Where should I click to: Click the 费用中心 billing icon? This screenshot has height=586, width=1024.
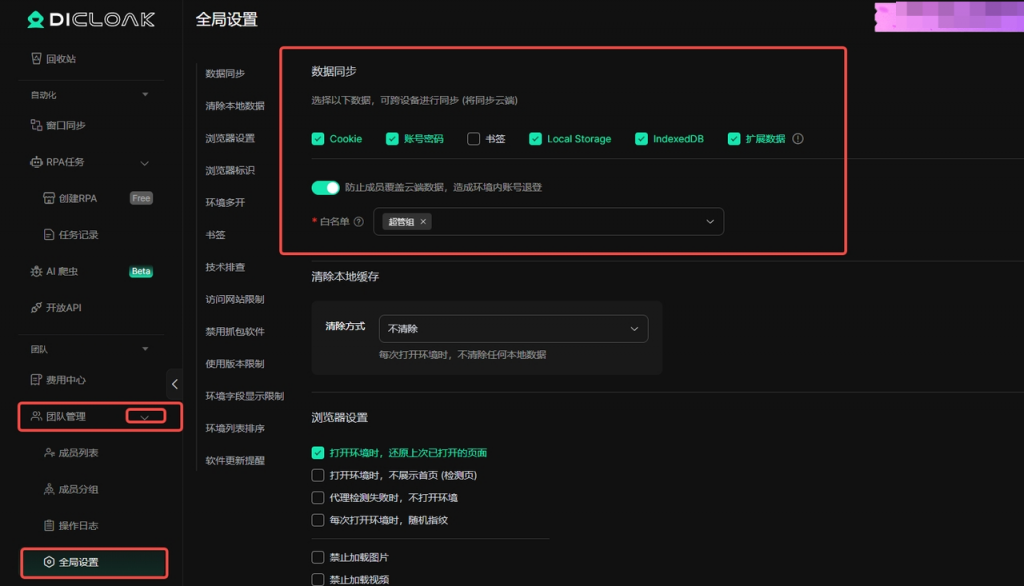click(x=36, y=380)
